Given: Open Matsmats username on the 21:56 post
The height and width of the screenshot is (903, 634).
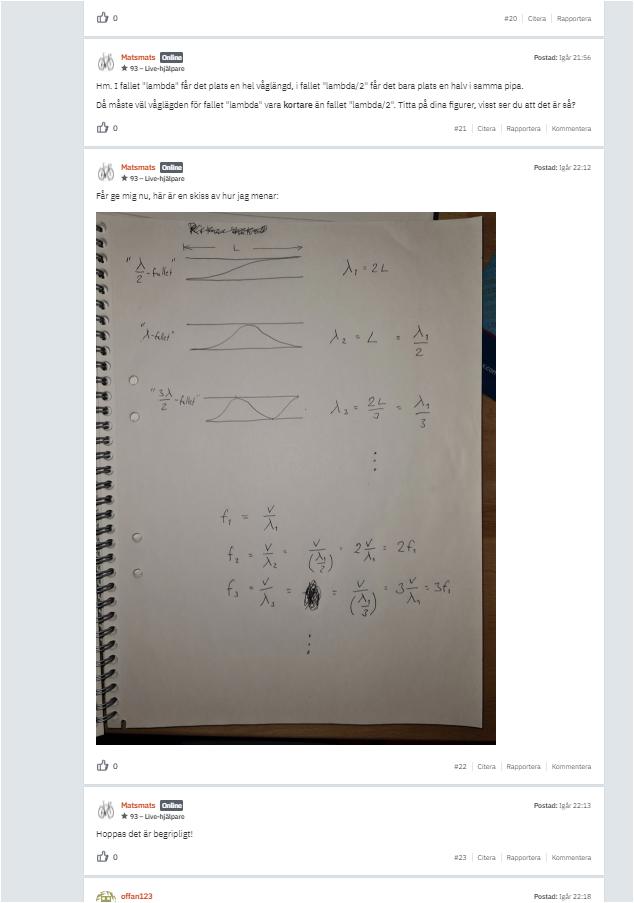Looking at the screenshot, I should (138, 57).
